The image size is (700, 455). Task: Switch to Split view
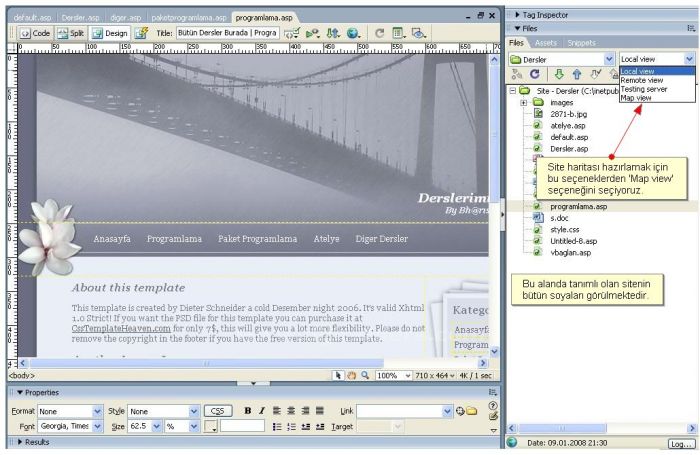point(71,33)
